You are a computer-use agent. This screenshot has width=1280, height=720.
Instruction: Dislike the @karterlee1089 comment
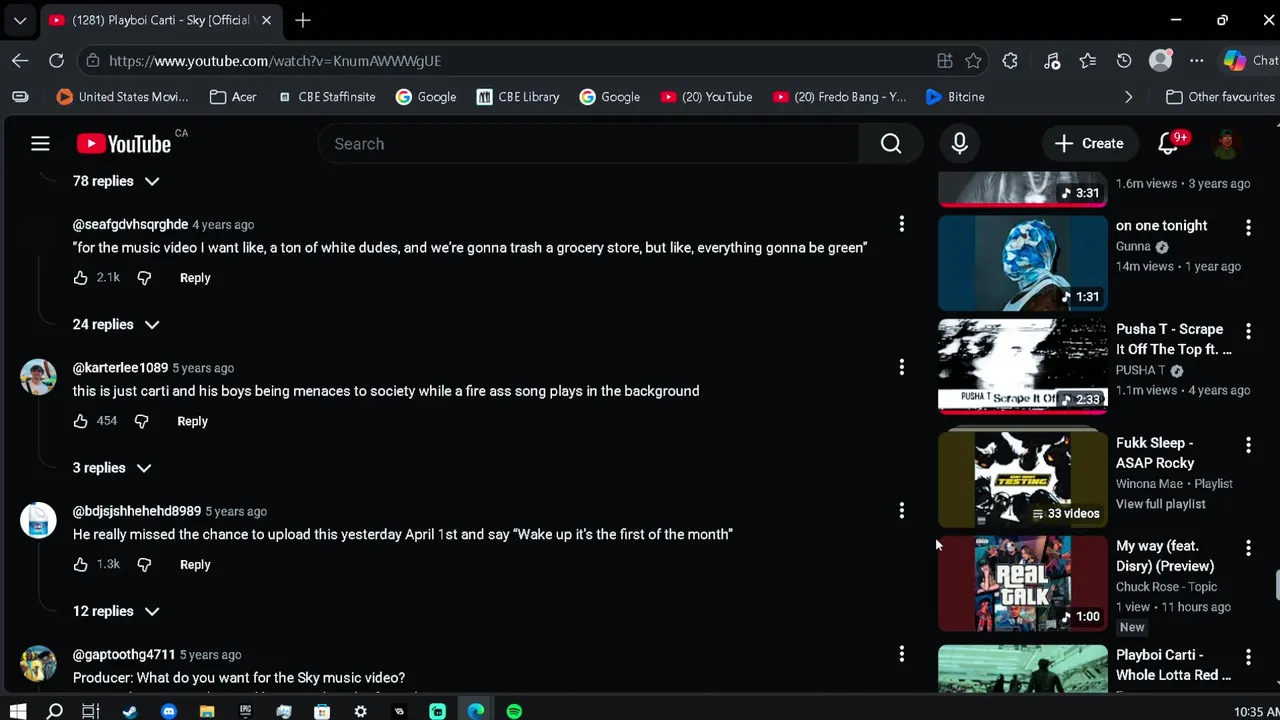click(x=141, y=421)
